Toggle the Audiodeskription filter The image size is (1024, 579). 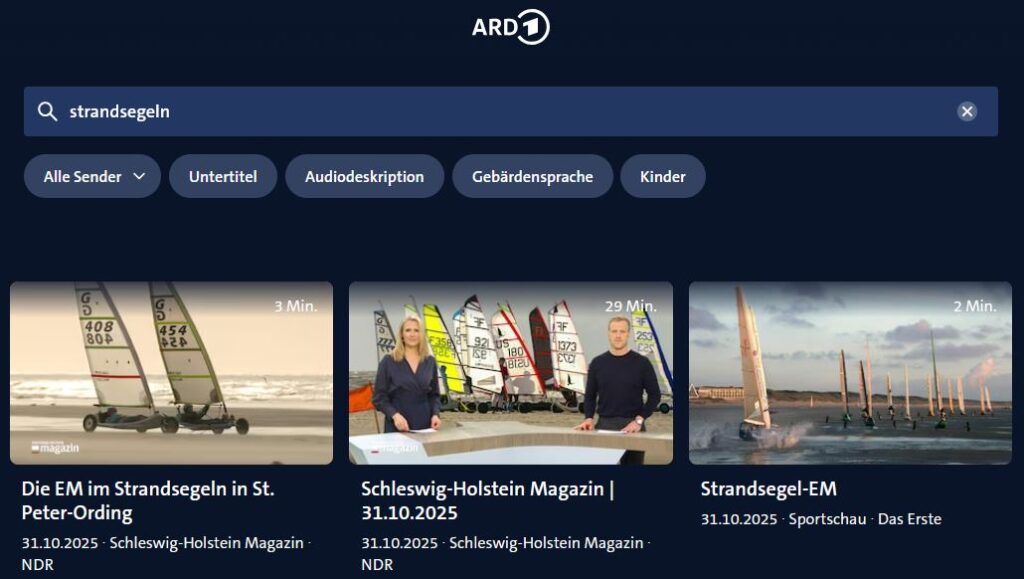(364, 176)
